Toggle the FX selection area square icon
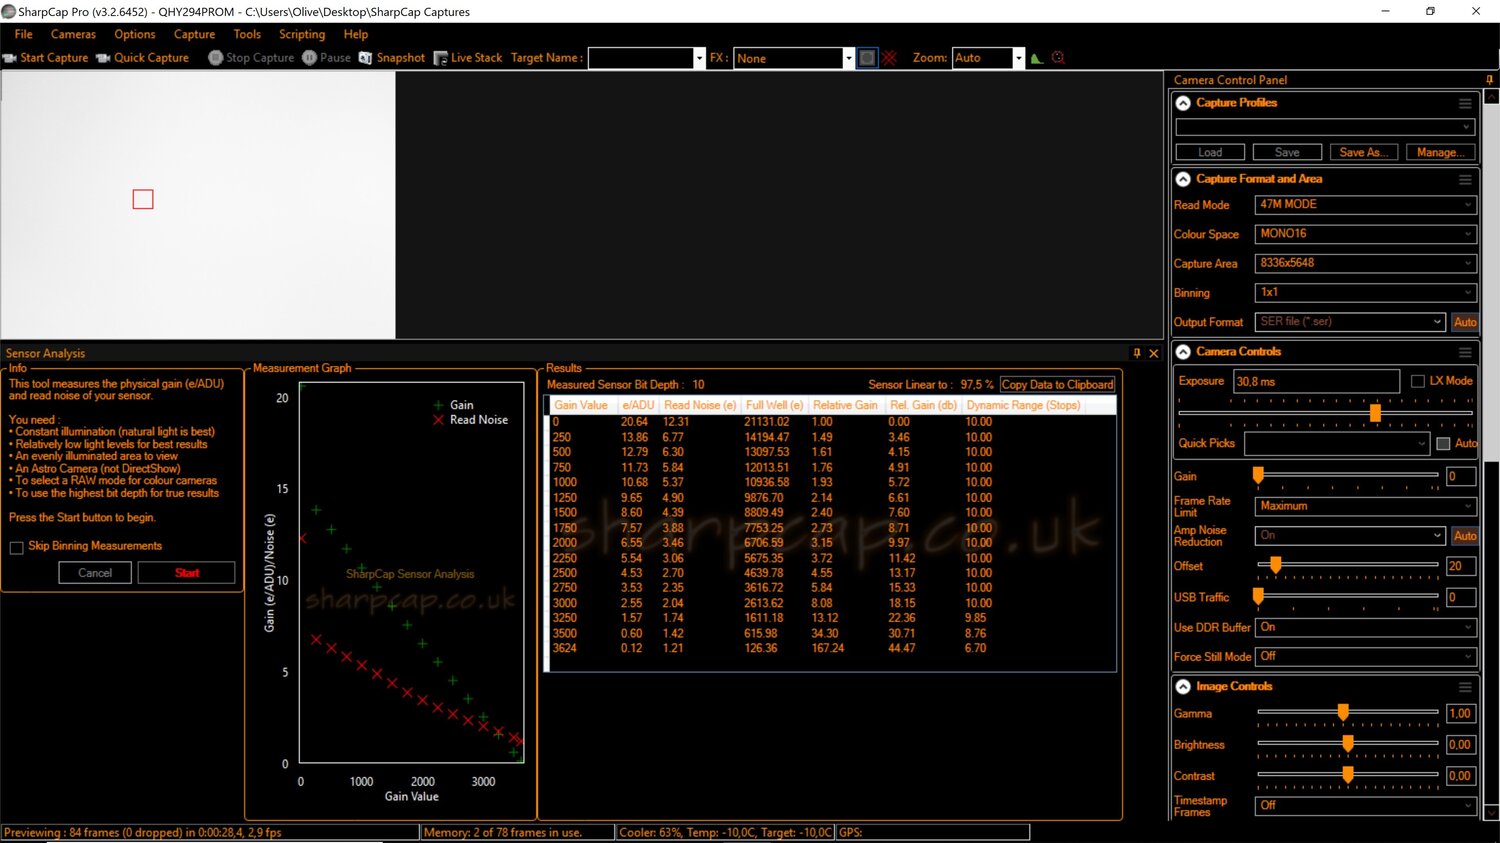The height and width of the screenshot is (843, 1500). pos(867,58)
